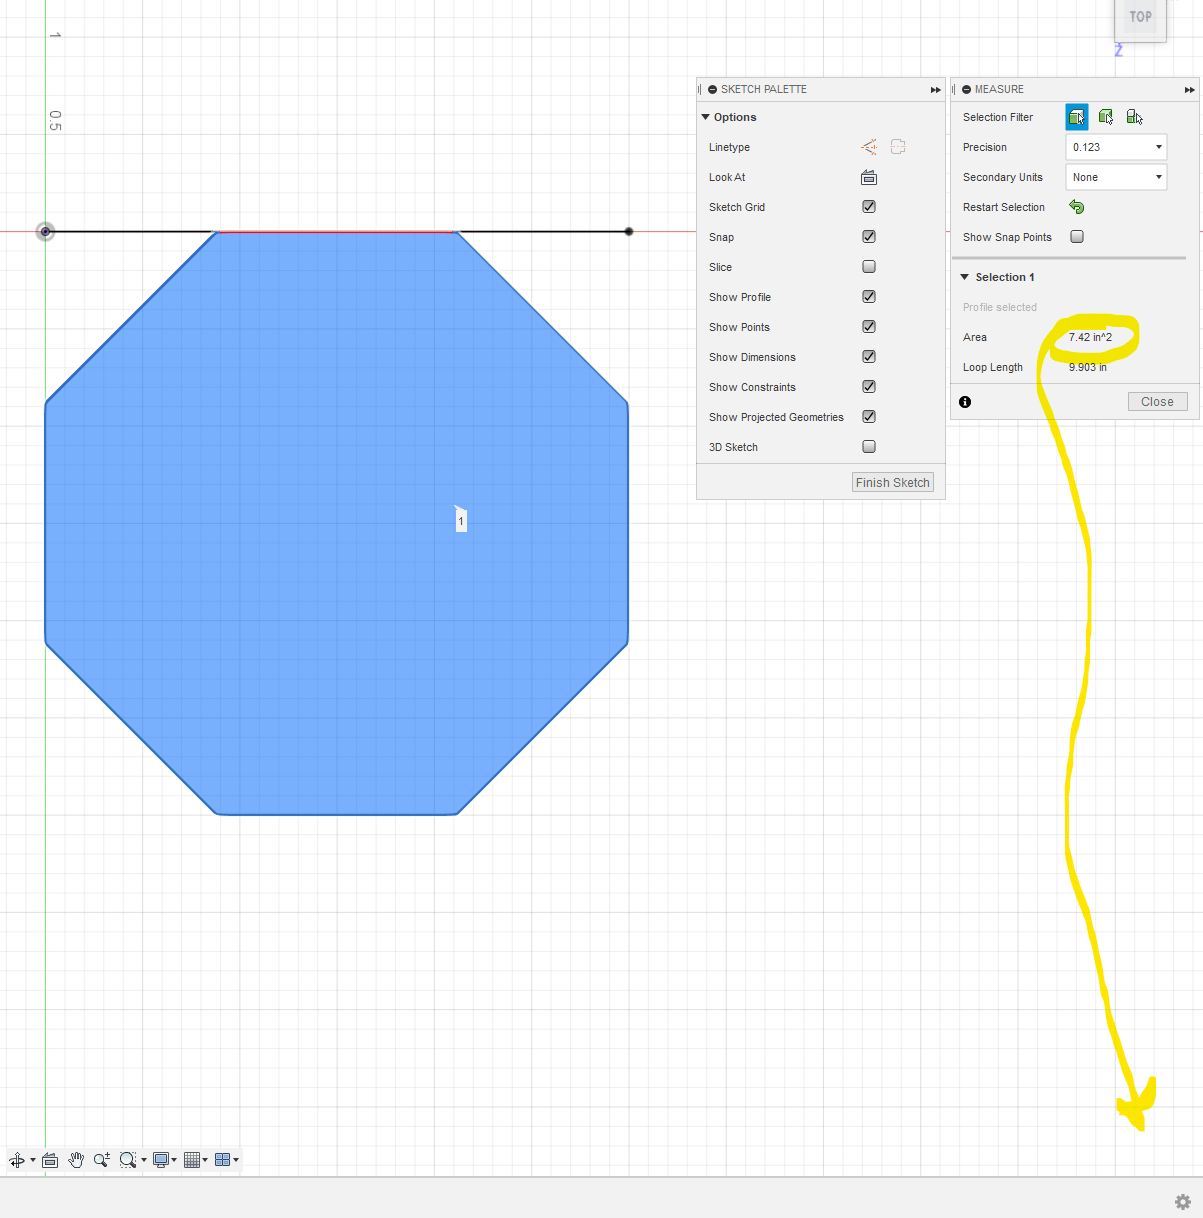Enable the Show Snap Points checkbox
Image resolution: width=1203 pixels, height=1218 pixels.
(1077, 237)
